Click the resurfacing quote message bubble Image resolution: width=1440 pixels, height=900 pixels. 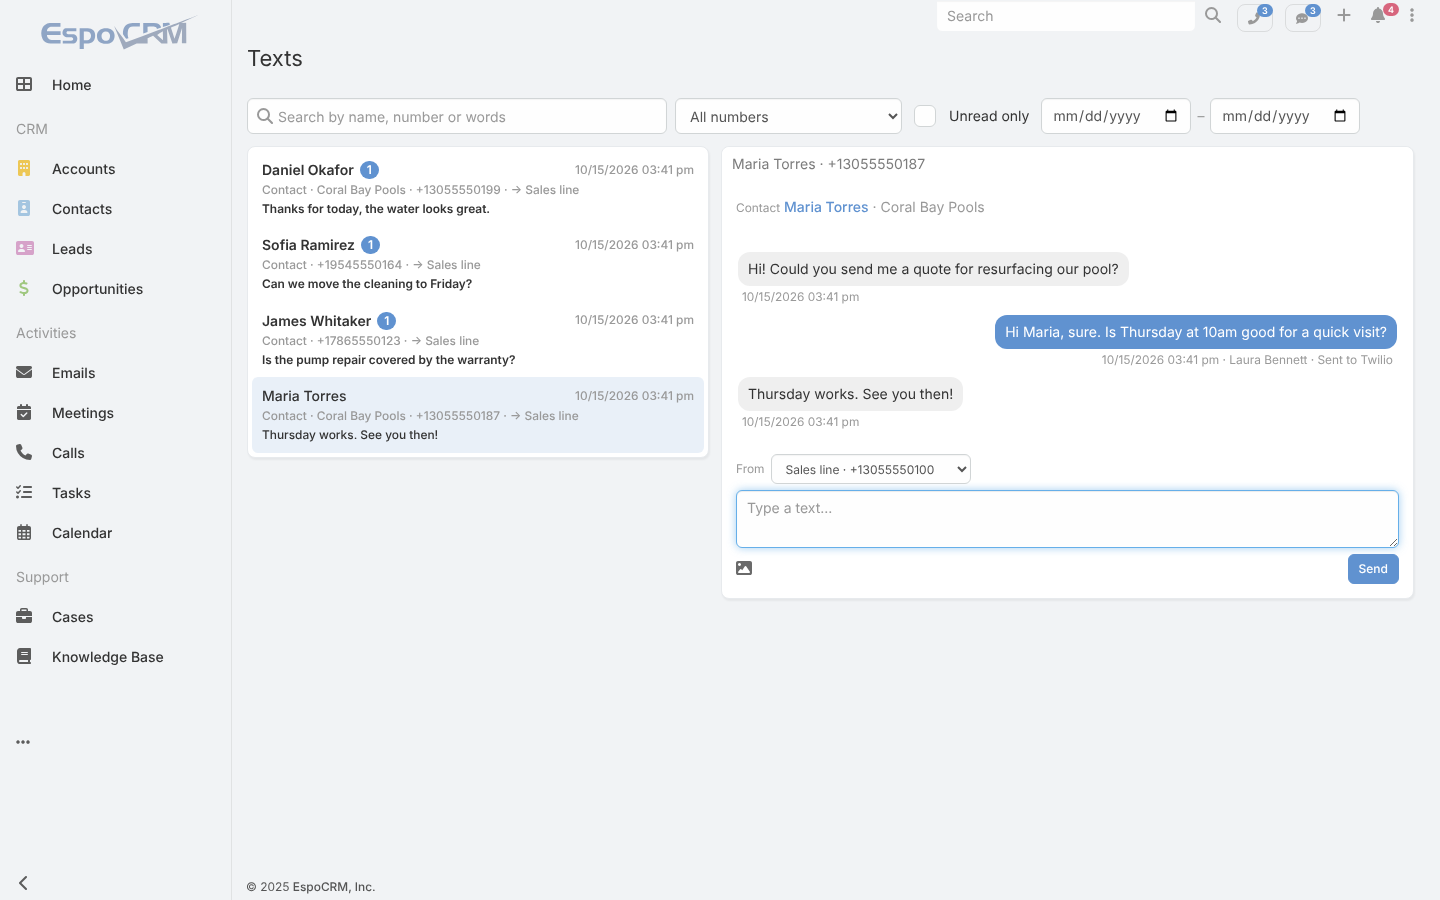click(933, 269)
